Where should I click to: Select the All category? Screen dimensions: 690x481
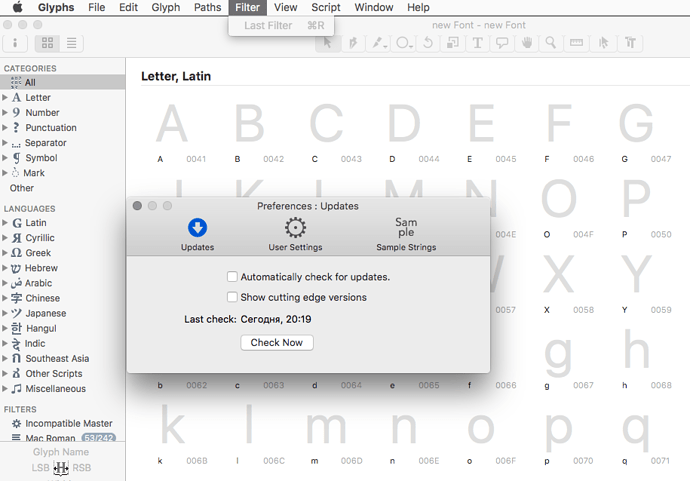tap(62, 82)
